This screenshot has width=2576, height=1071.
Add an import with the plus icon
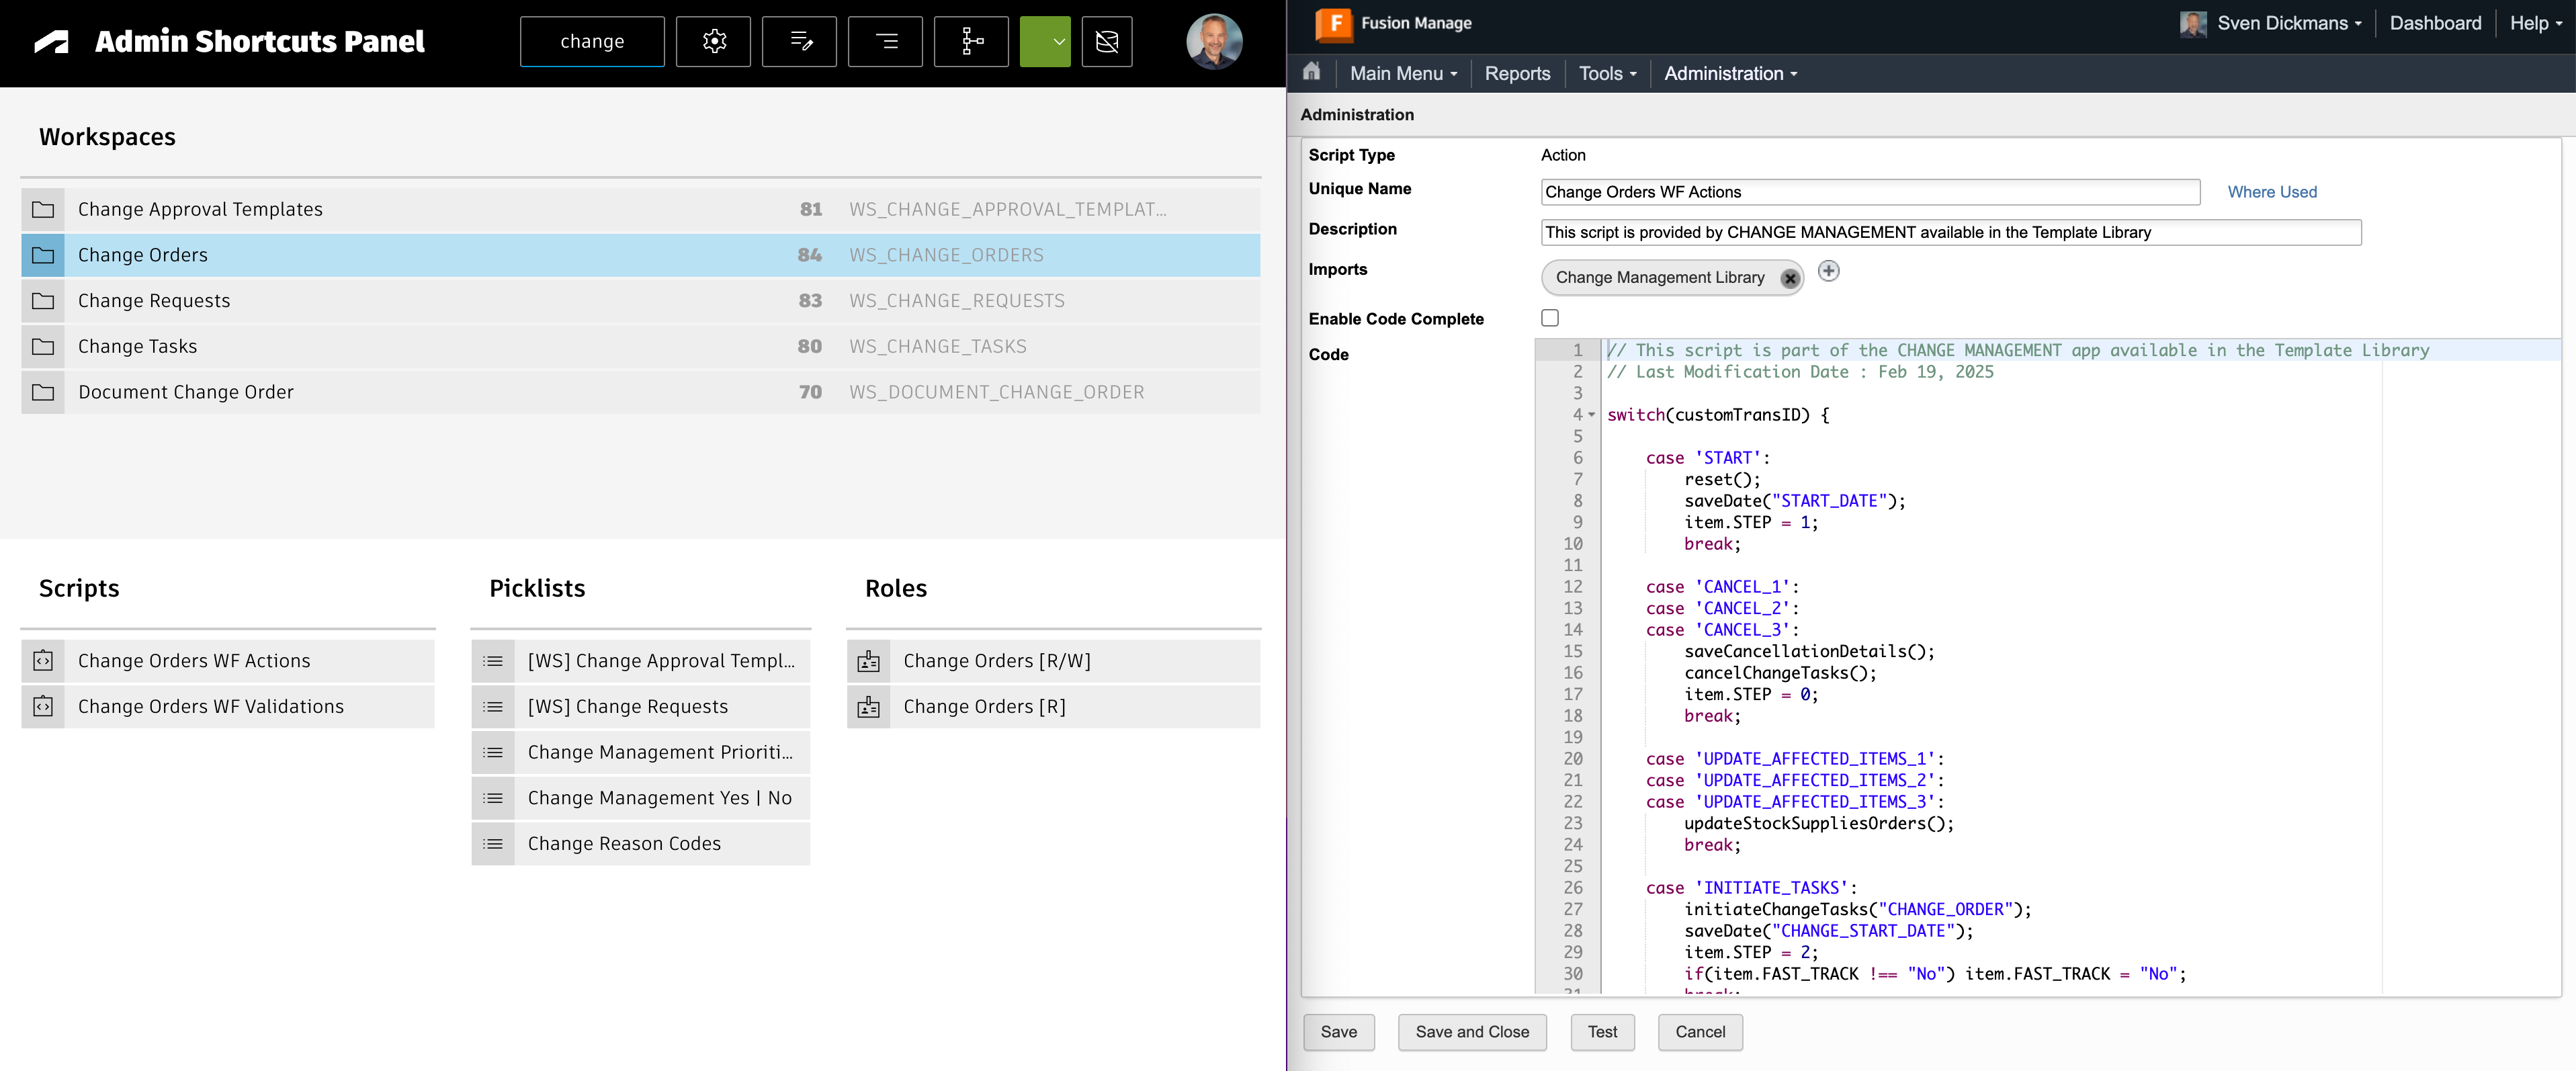tap(1828, 271)
